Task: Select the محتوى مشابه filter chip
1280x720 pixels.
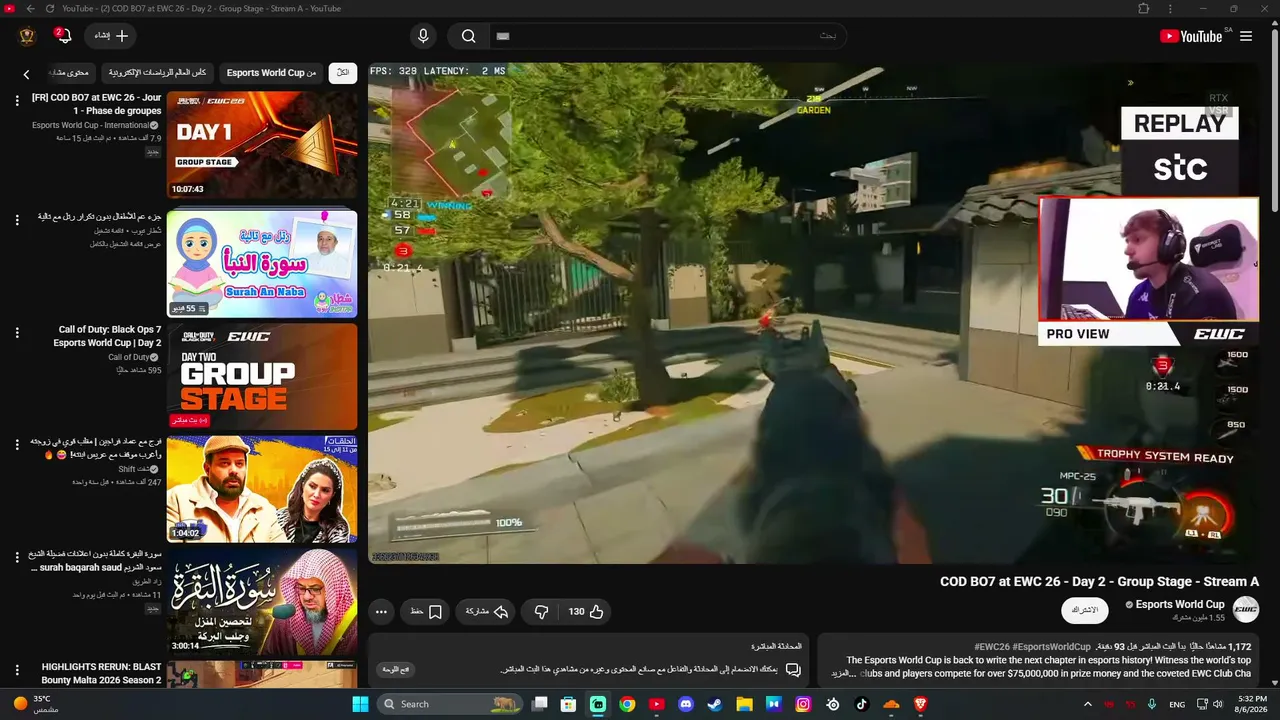Action: (69, 73)
